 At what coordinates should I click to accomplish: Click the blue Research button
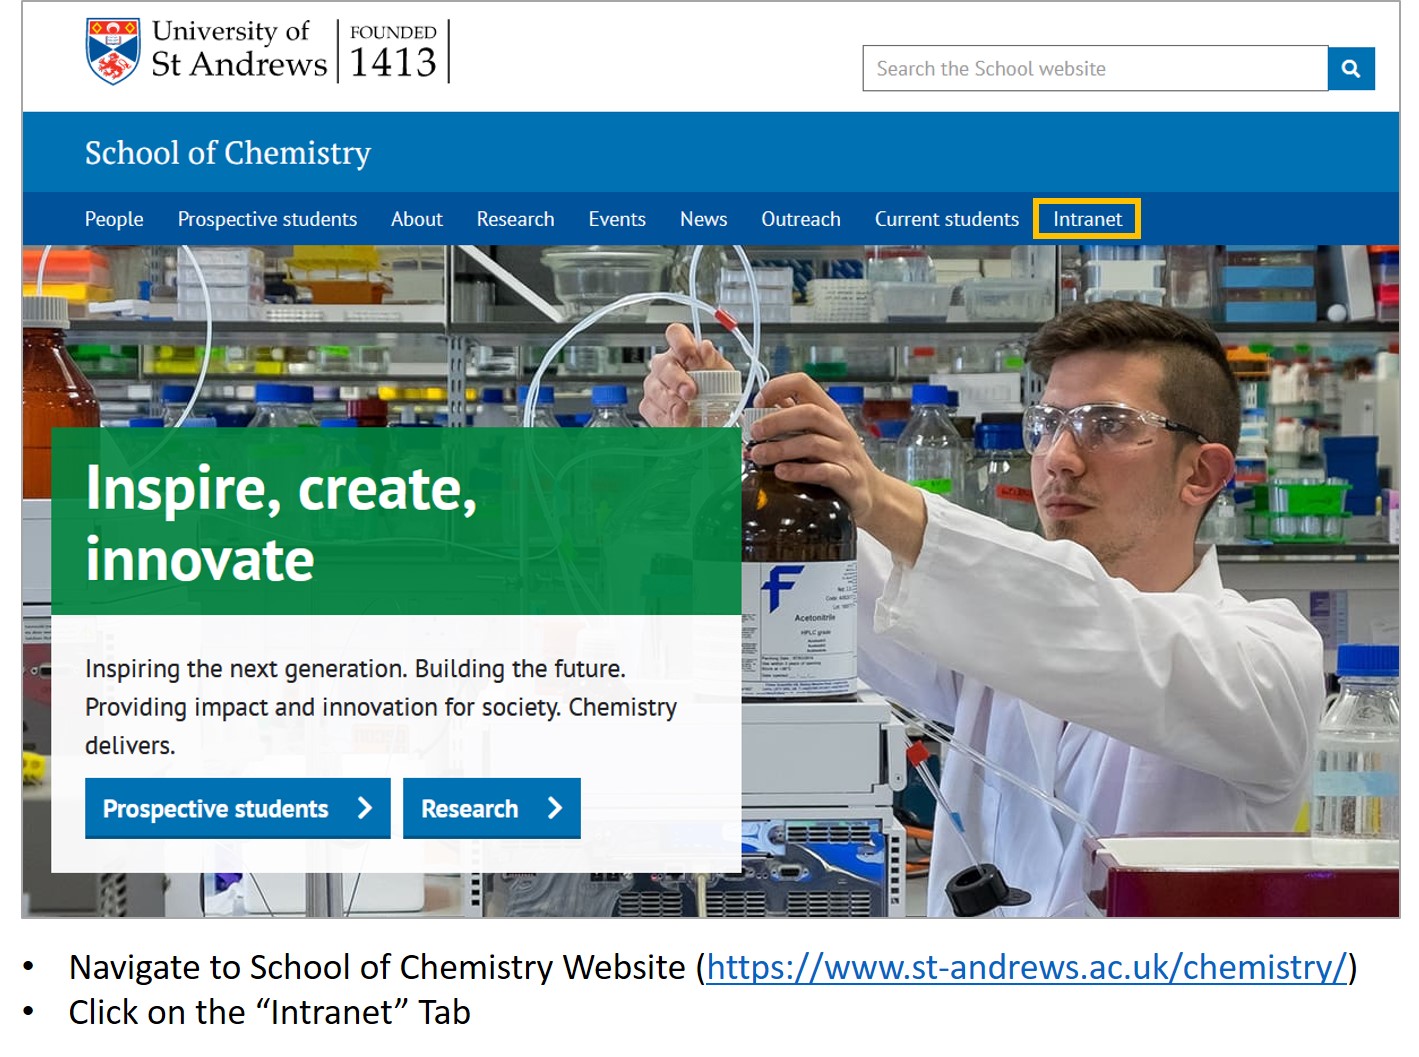coord(491,808)
